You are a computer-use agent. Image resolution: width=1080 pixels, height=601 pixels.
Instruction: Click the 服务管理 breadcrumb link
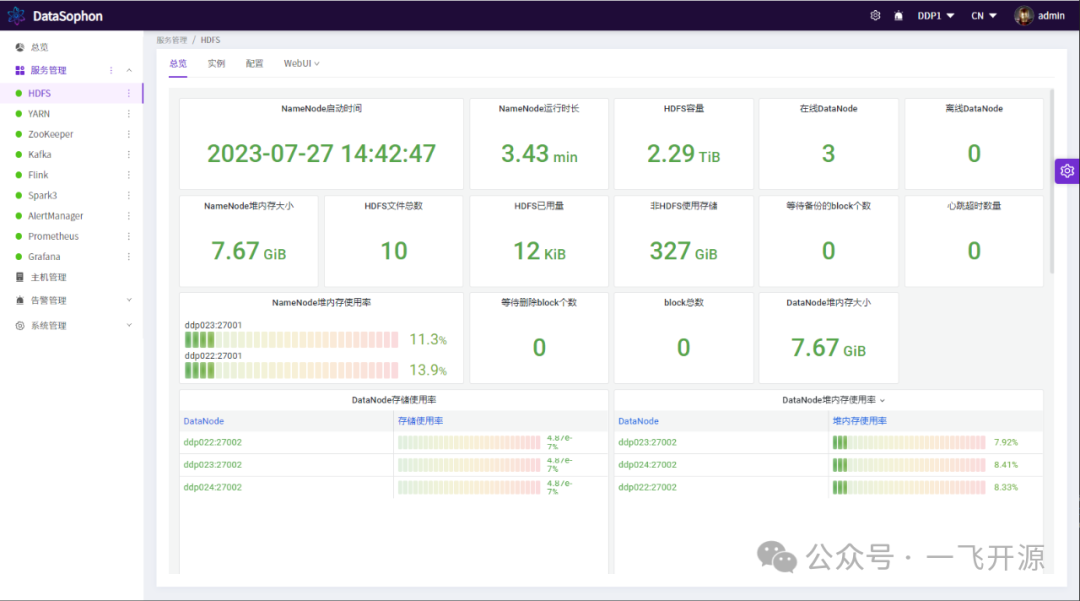point(171,40)
